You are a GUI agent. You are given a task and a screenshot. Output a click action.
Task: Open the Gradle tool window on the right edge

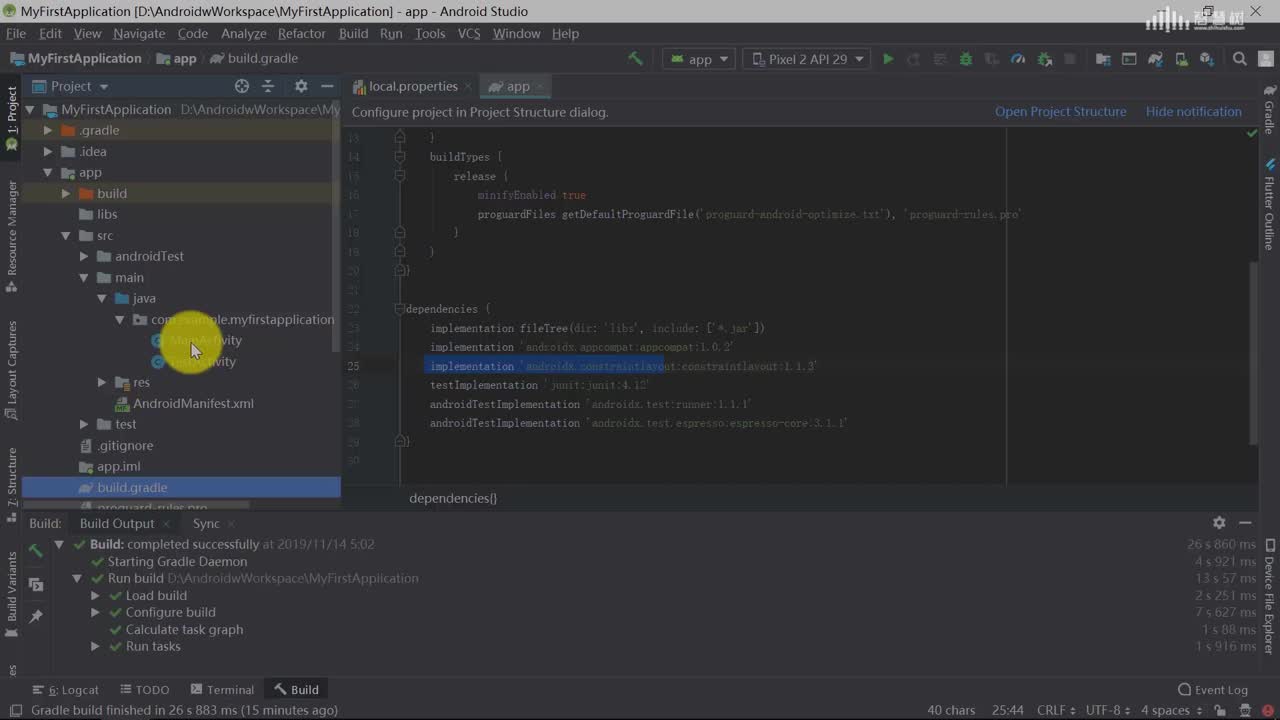click(1269, 110)
